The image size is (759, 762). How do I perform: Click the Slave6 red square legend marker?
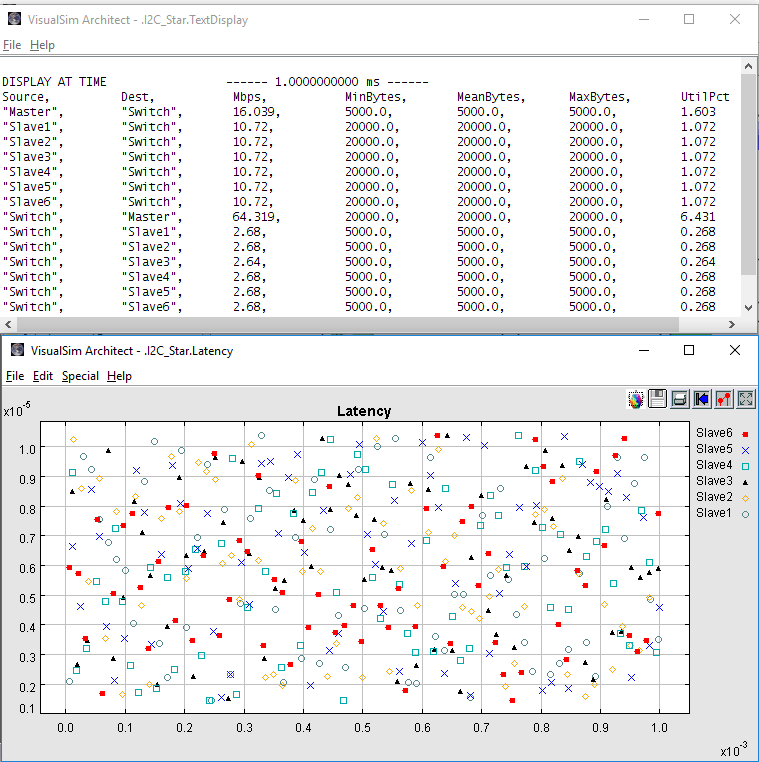pos(746,433)
